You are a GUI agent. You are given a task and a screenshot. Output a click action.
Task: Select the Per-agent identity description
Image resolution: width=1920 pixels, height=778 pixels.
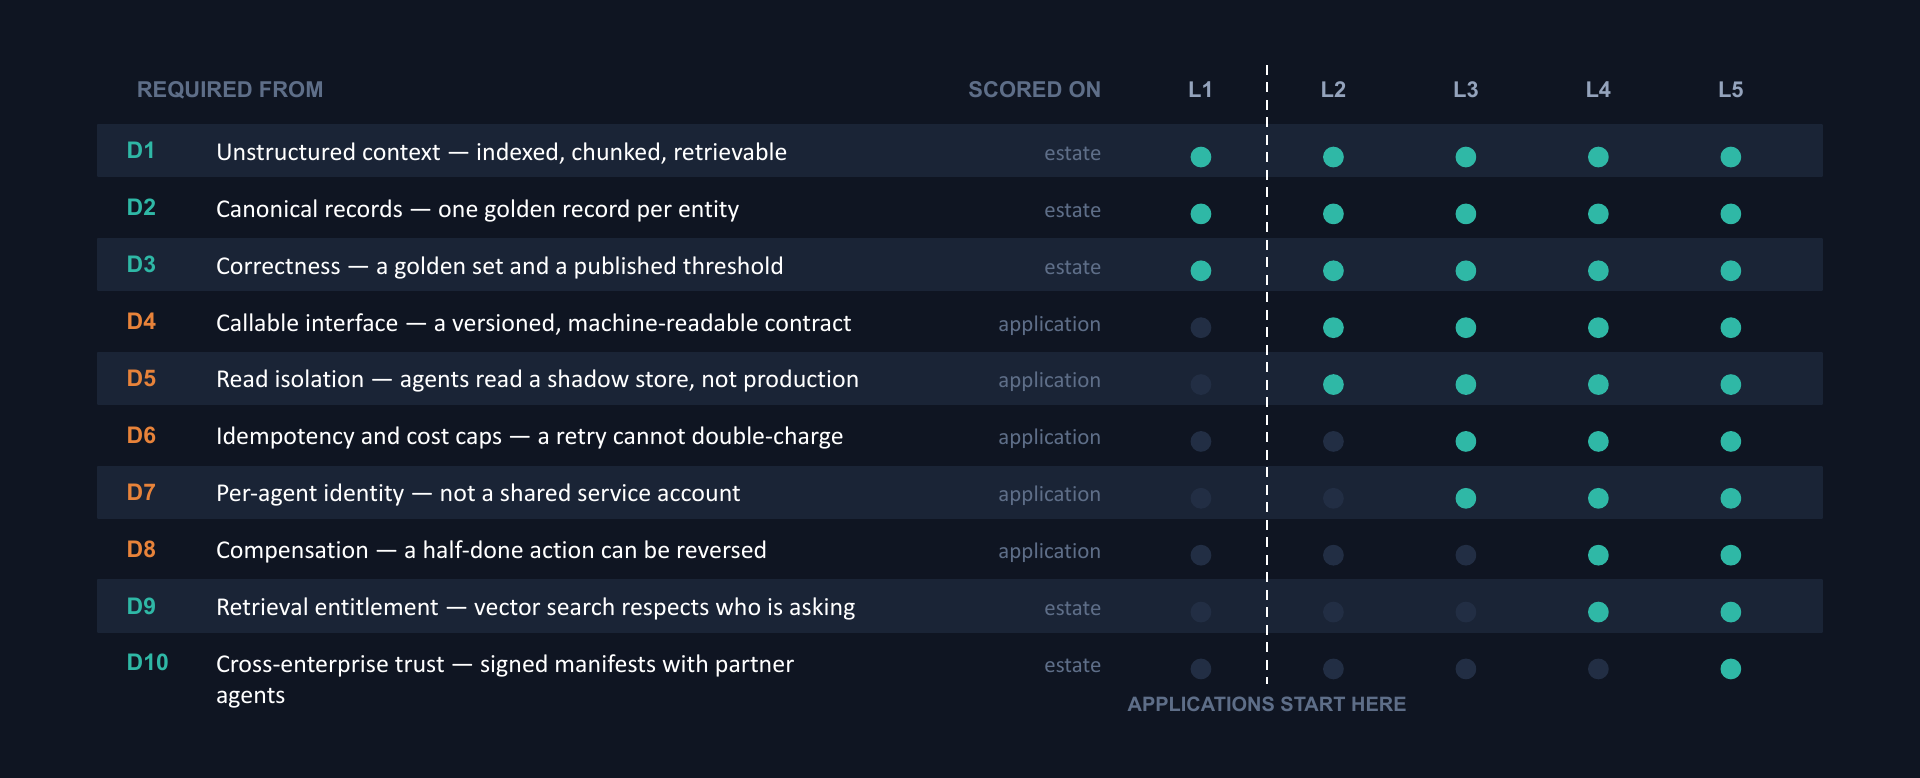478,493
